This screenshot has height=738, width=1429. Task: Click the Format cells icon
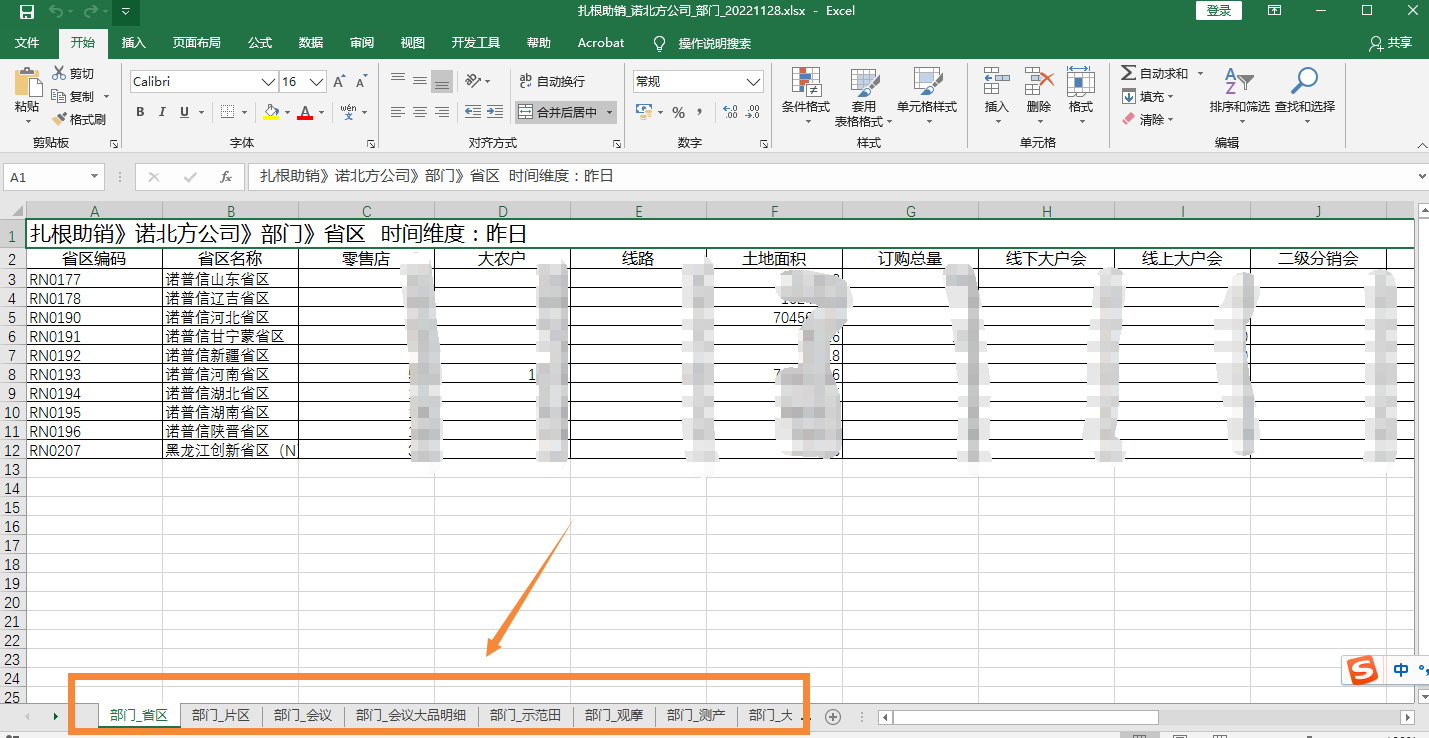point(1080,82)
